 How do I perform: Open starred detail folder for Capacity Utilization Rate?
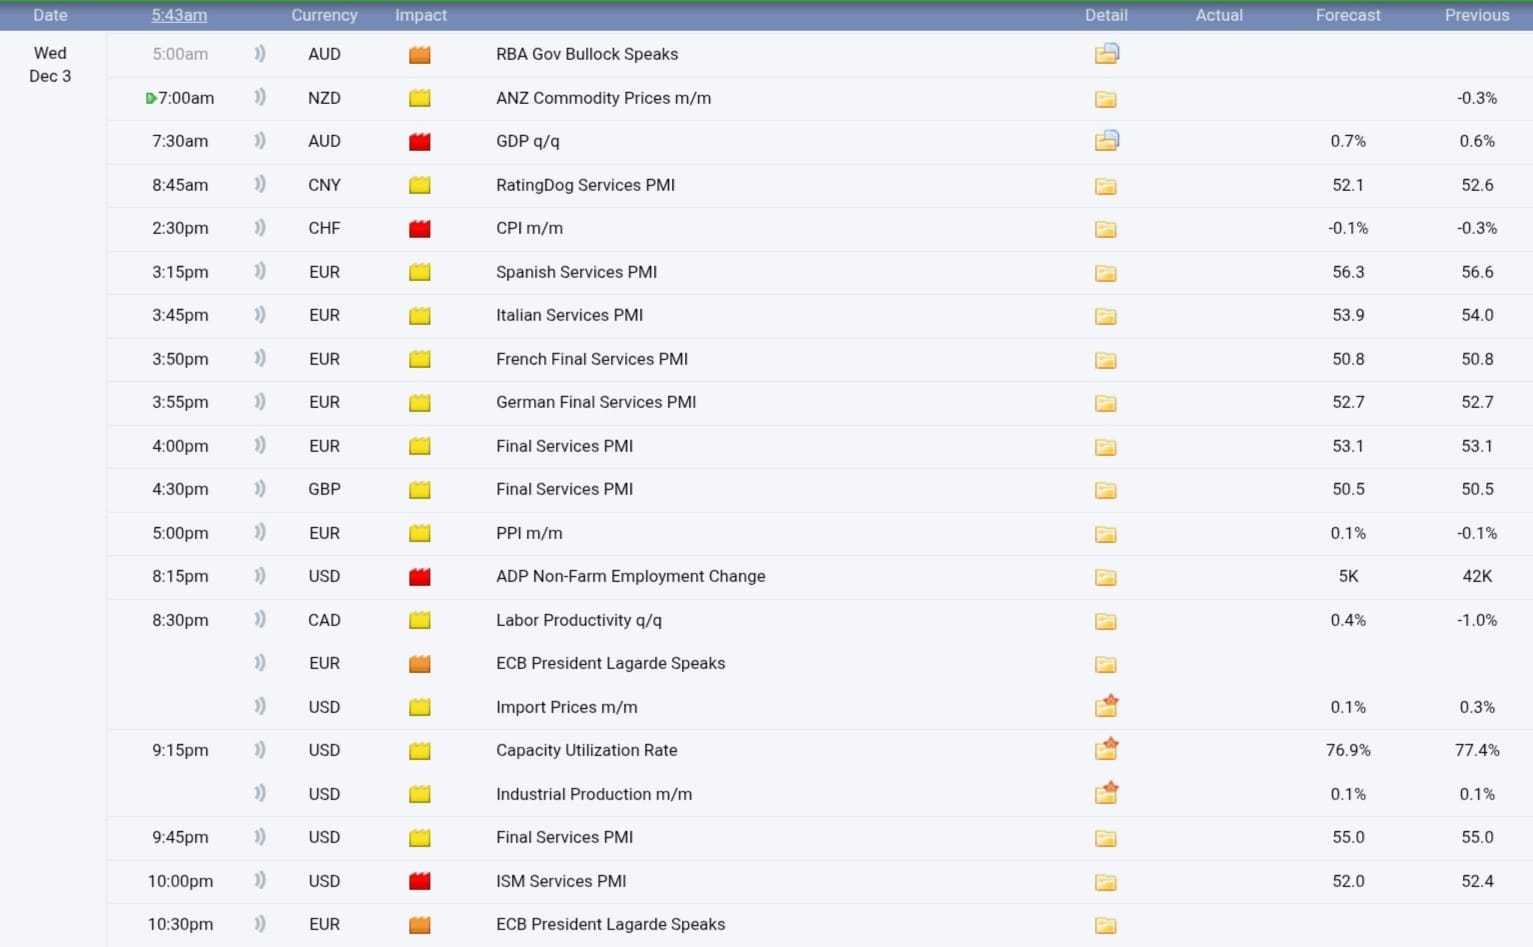click(x=1106, y=750)
